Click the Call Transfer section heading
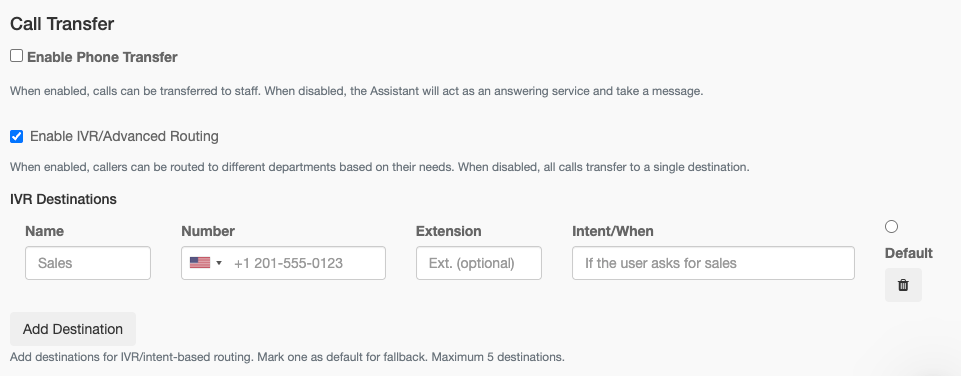Image resolution: width=961 pixels, height=376 pixels. [x=62, y=24]
